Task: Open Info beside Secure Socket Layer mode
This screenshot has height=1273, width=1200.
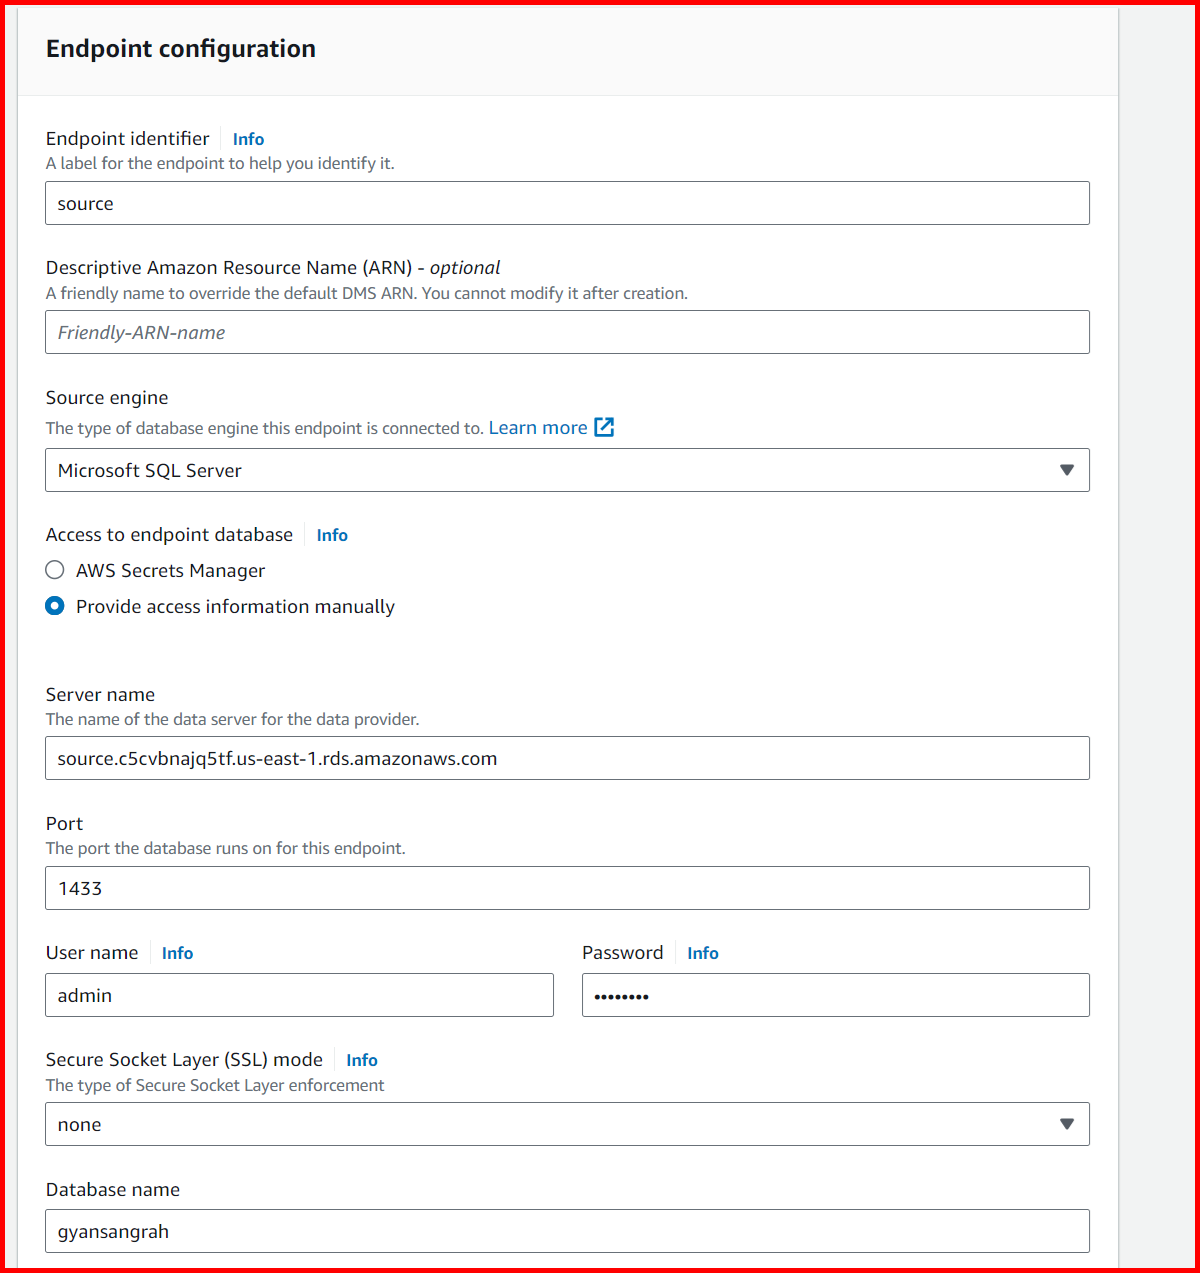Action: [x=361, y=1059]
